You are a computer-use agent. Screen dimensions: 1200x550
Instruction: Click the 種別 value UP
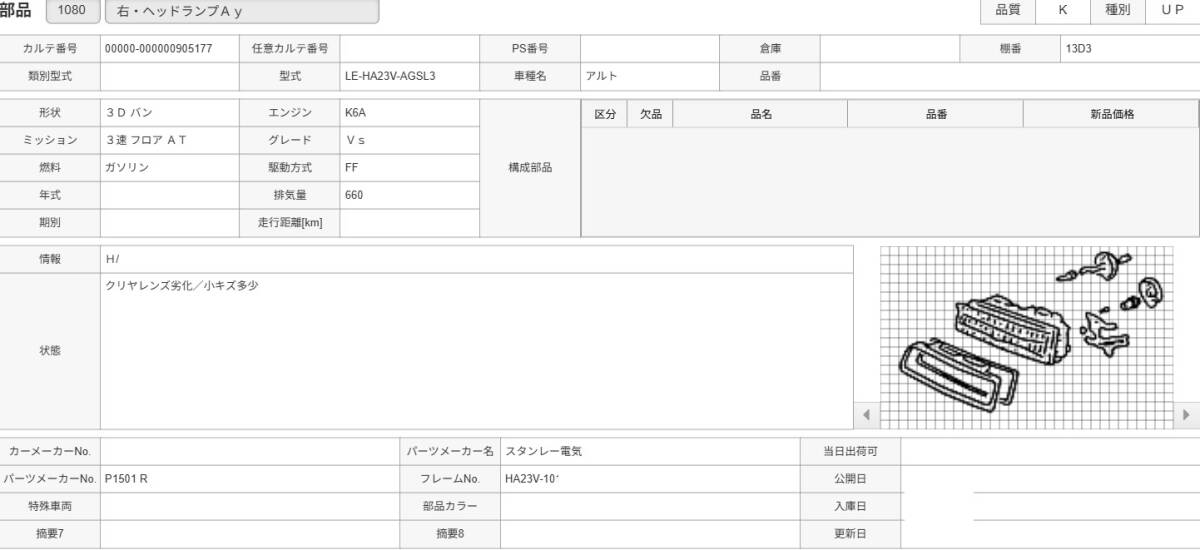1173,10
